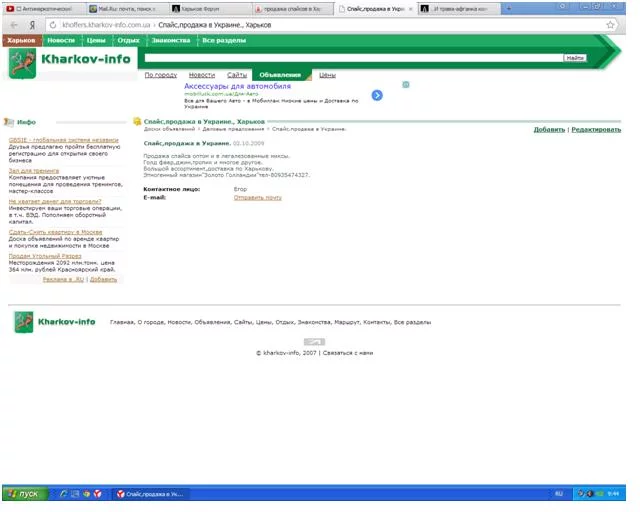Click the bookmark star in address bar
640x512 pixels.
[x=610, y=24]
